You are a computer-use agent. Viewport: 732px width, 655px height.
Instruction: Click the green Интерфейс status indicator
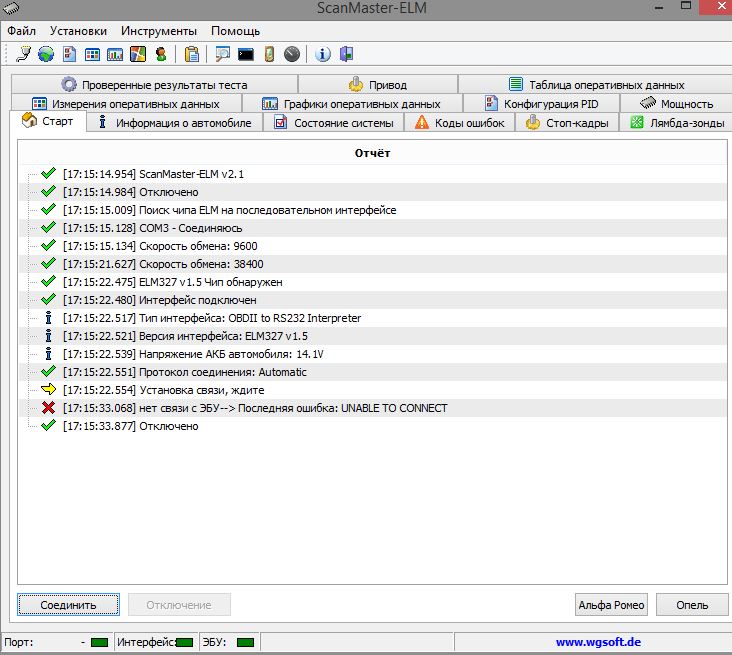tap(184, 642)
